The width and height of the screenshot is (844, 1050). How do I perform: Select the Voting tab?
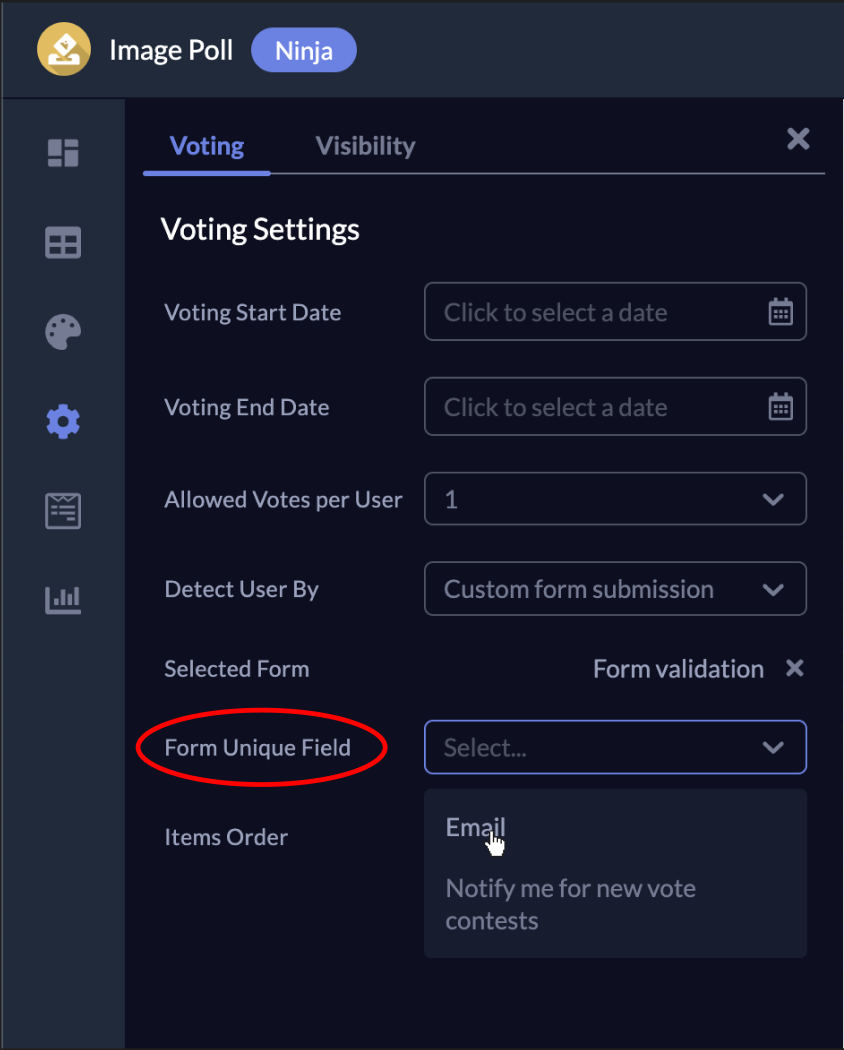point(206,145)
